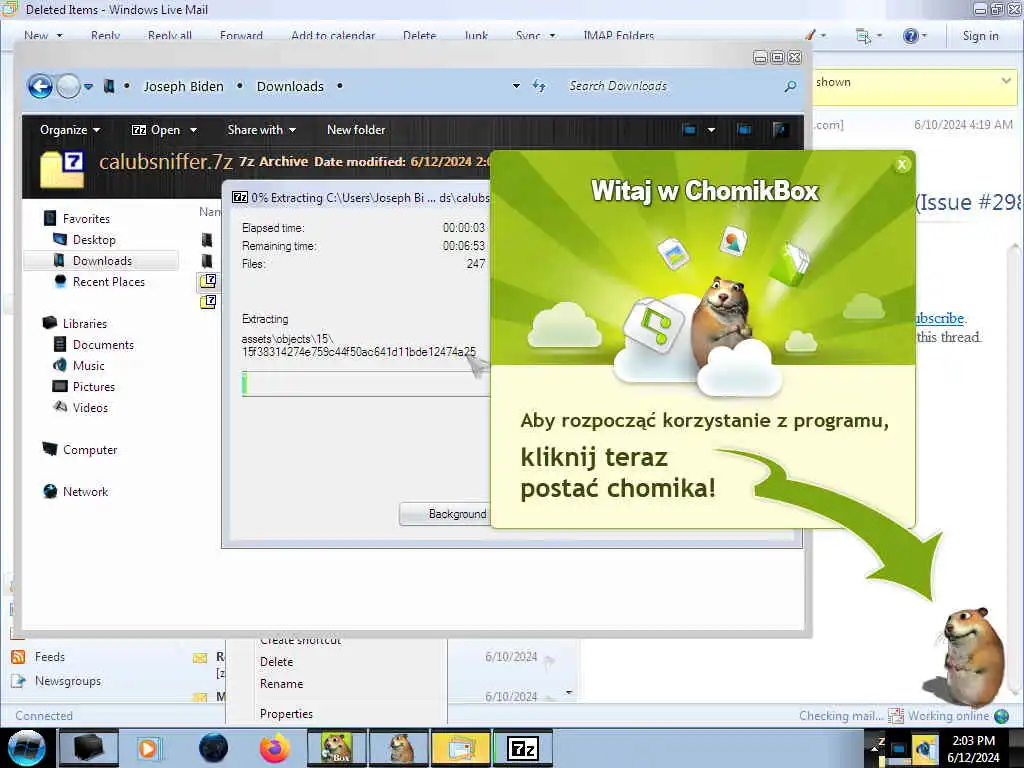Click Forward in Windows Live Mail toolbar

coord(241,35)
